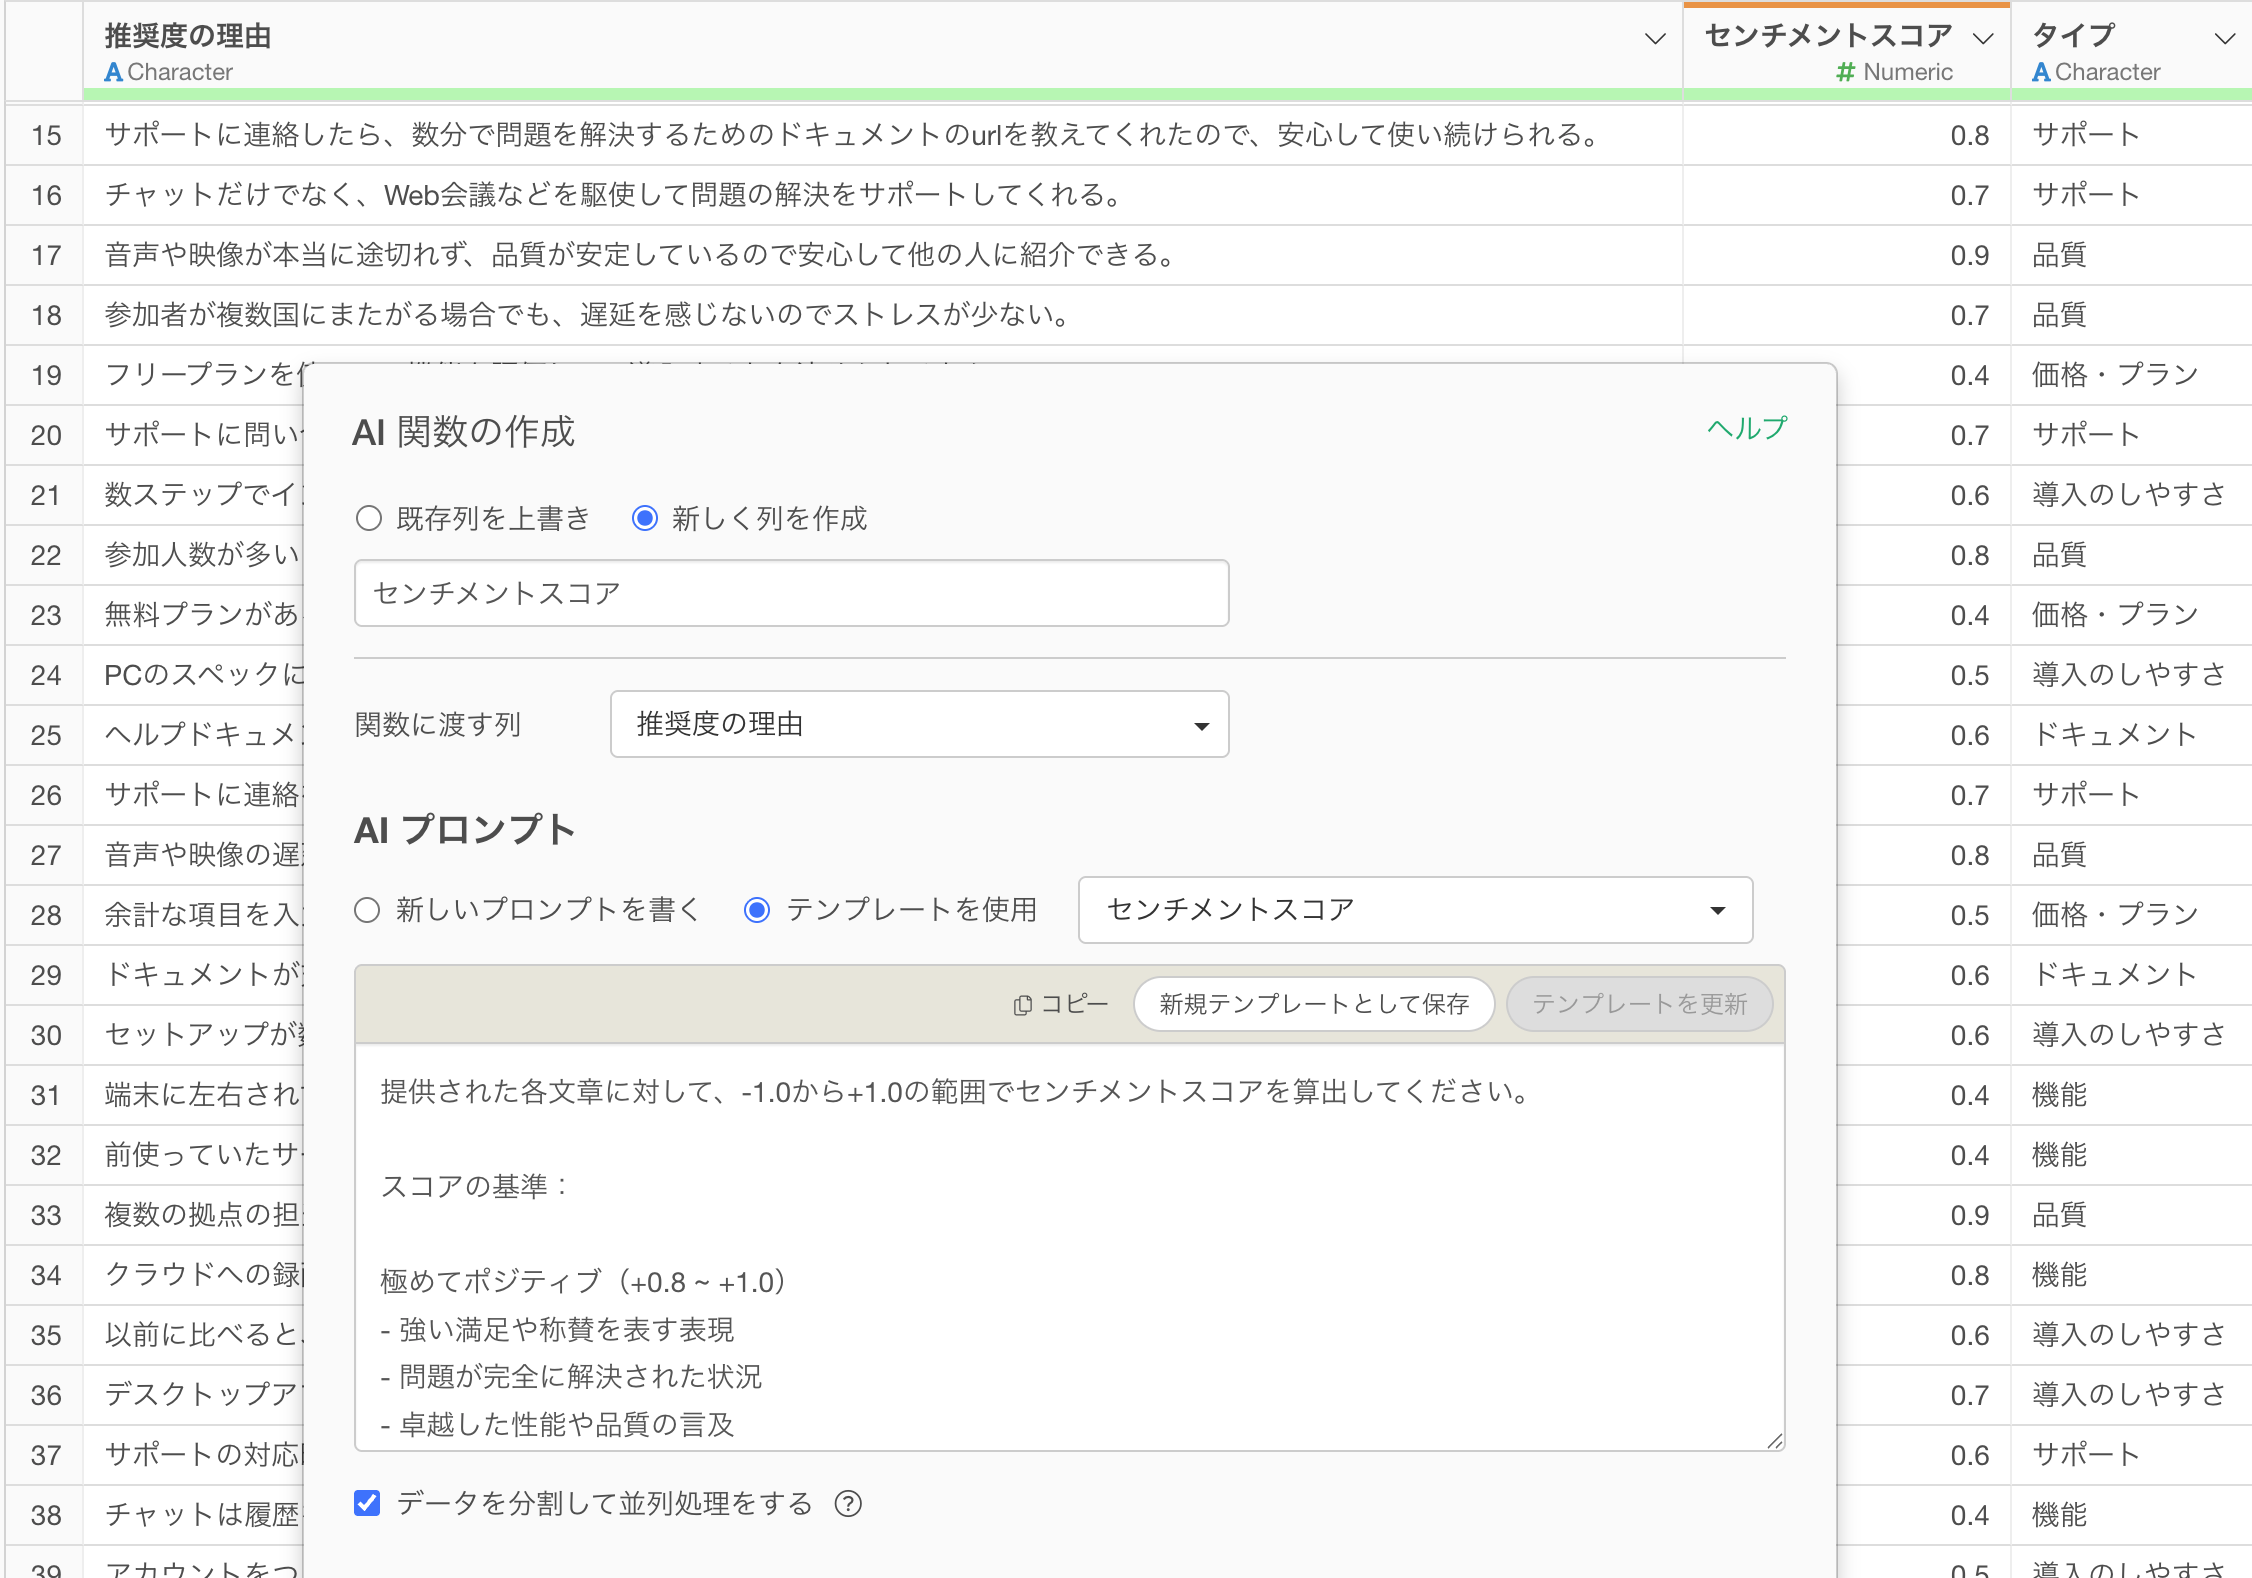
Task: Click row number 33
Action: (x=46, y=1215)
